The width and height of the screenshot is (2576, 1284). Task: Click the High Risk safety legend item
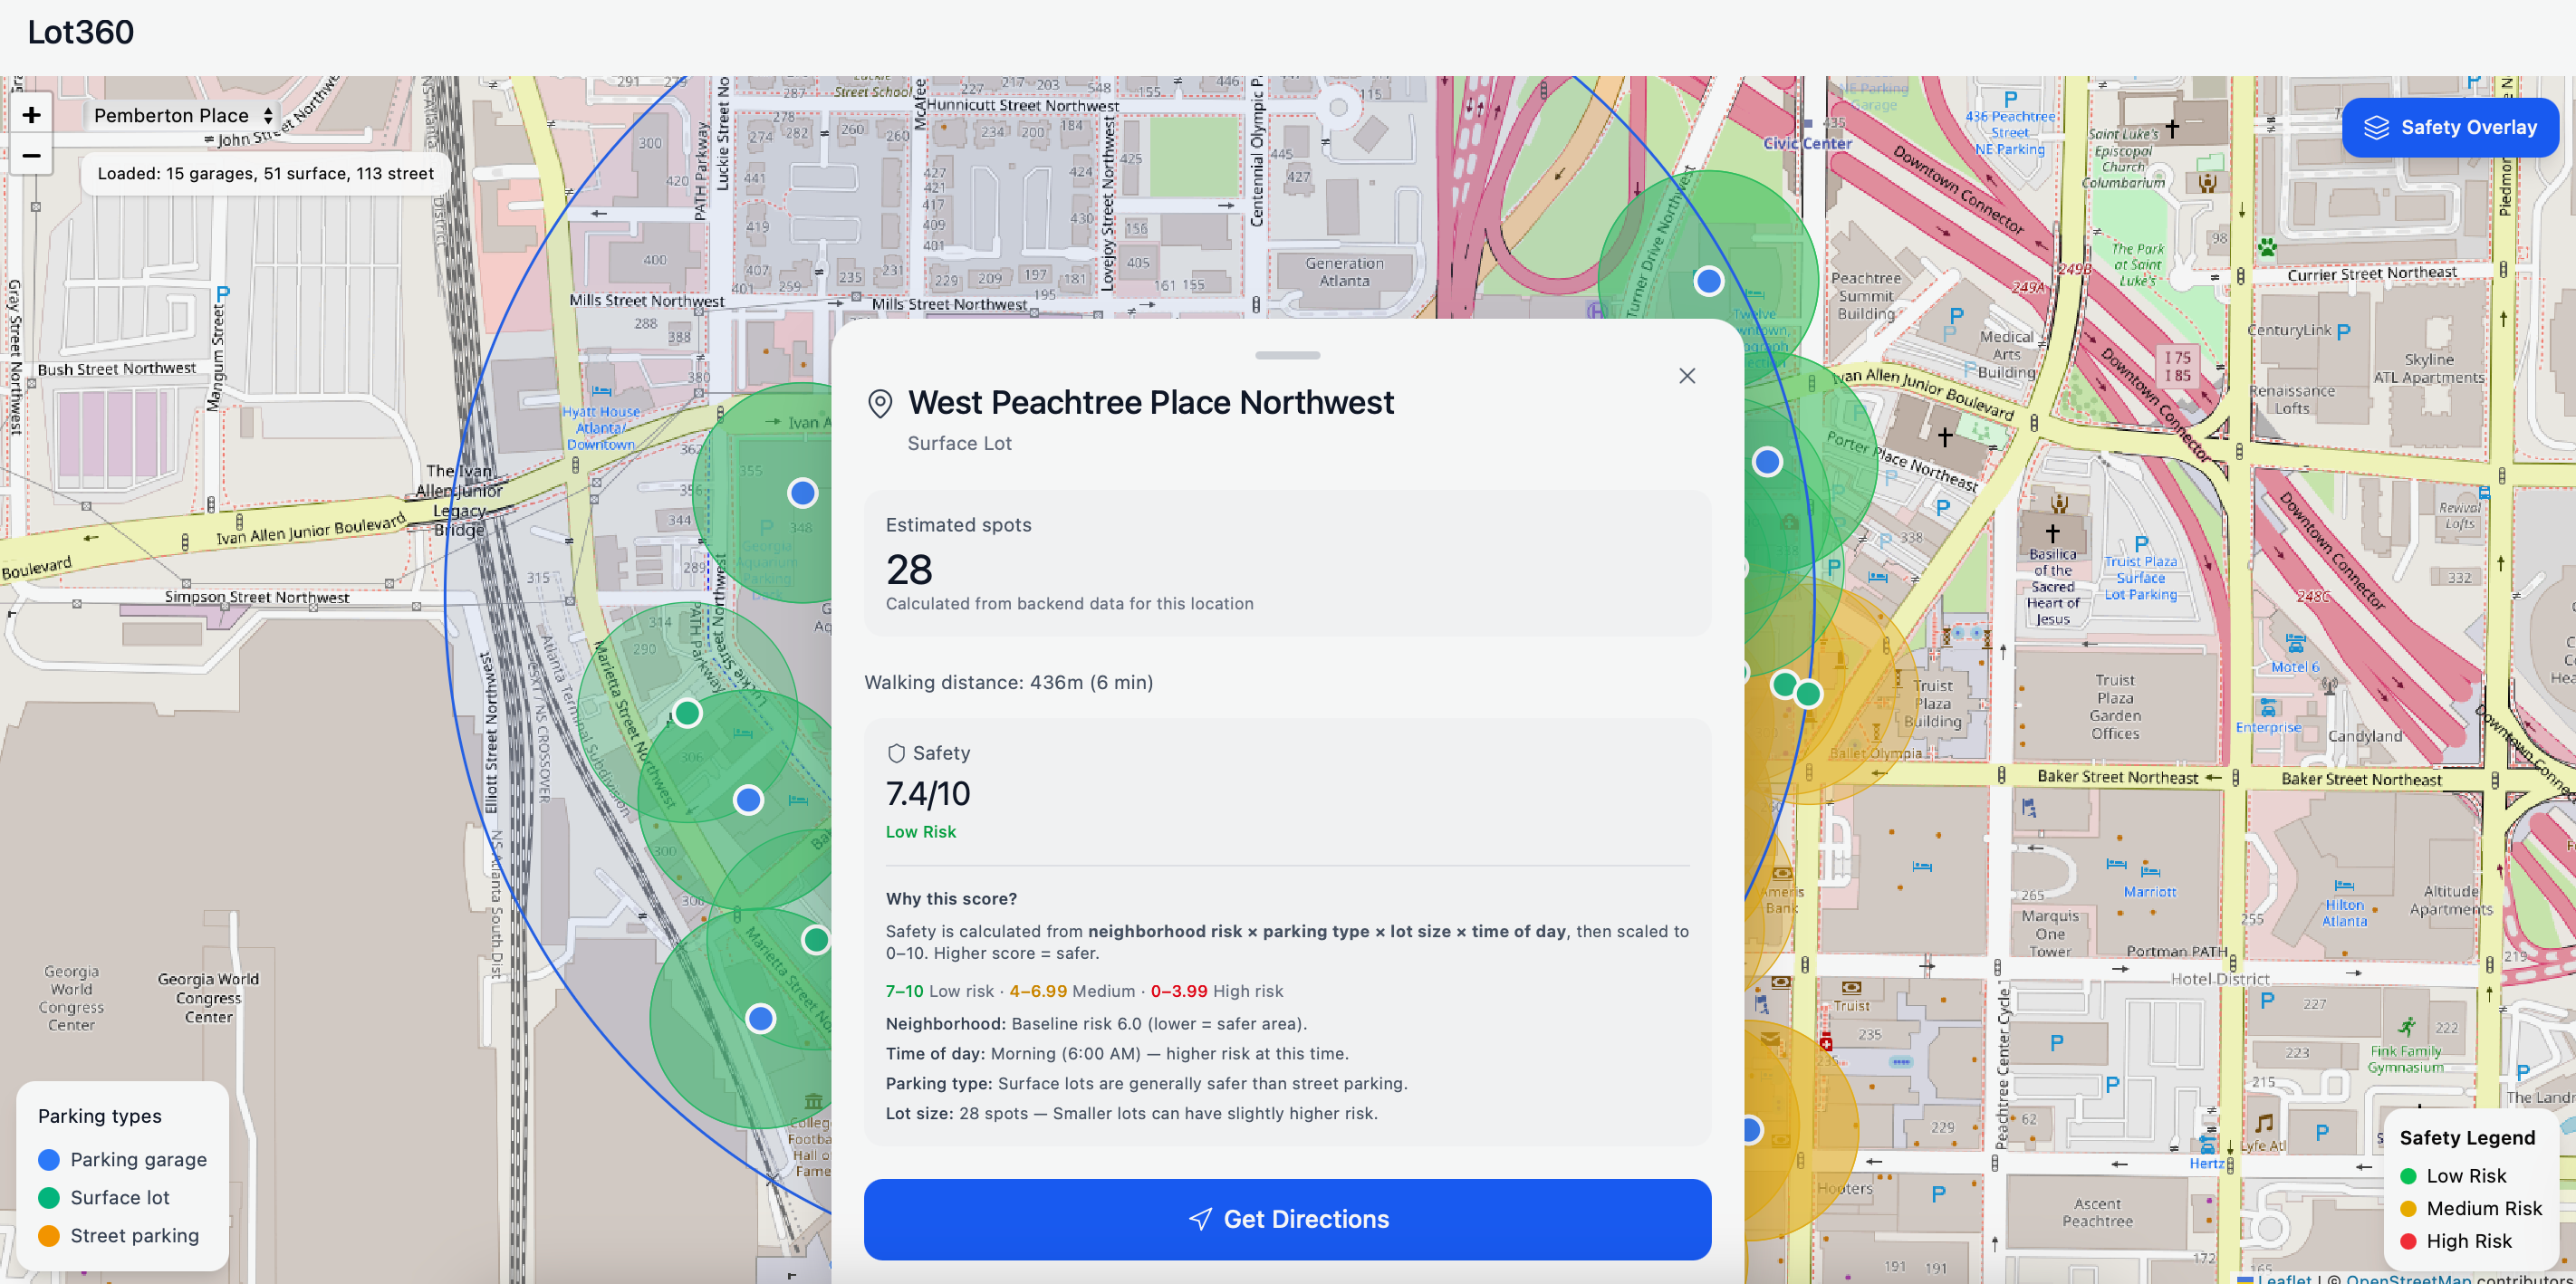[x=2468, y=1241]
